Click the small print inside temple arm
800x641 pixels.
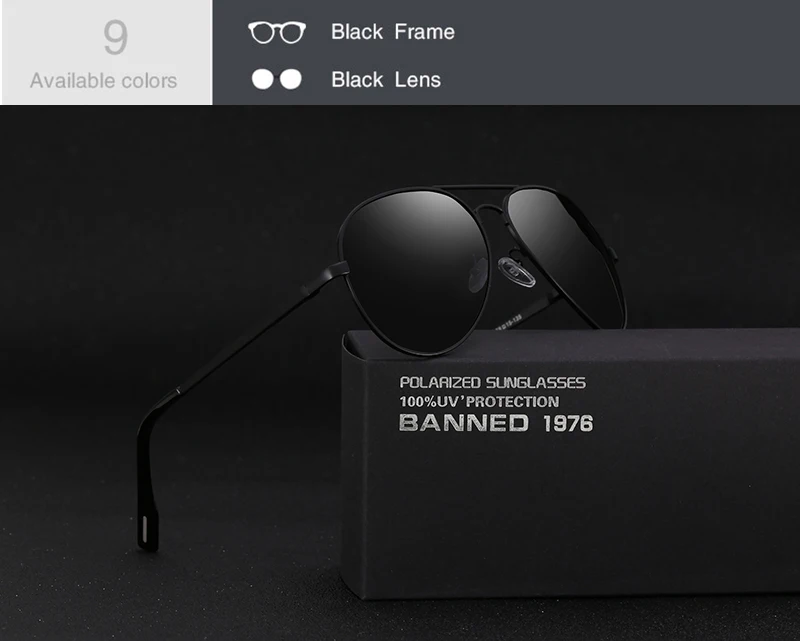(x=508, y=324)
